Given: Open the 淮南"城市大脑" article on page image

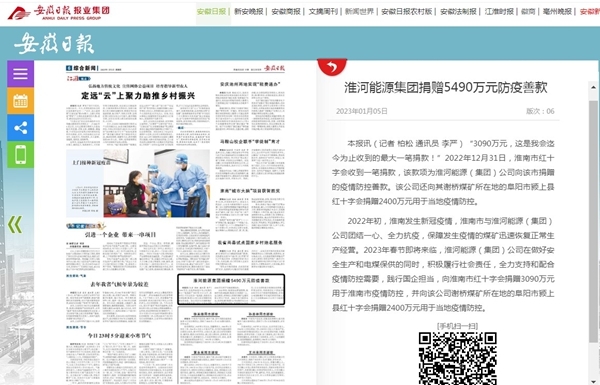Looking at the screenshot, I should pos(250,191).
